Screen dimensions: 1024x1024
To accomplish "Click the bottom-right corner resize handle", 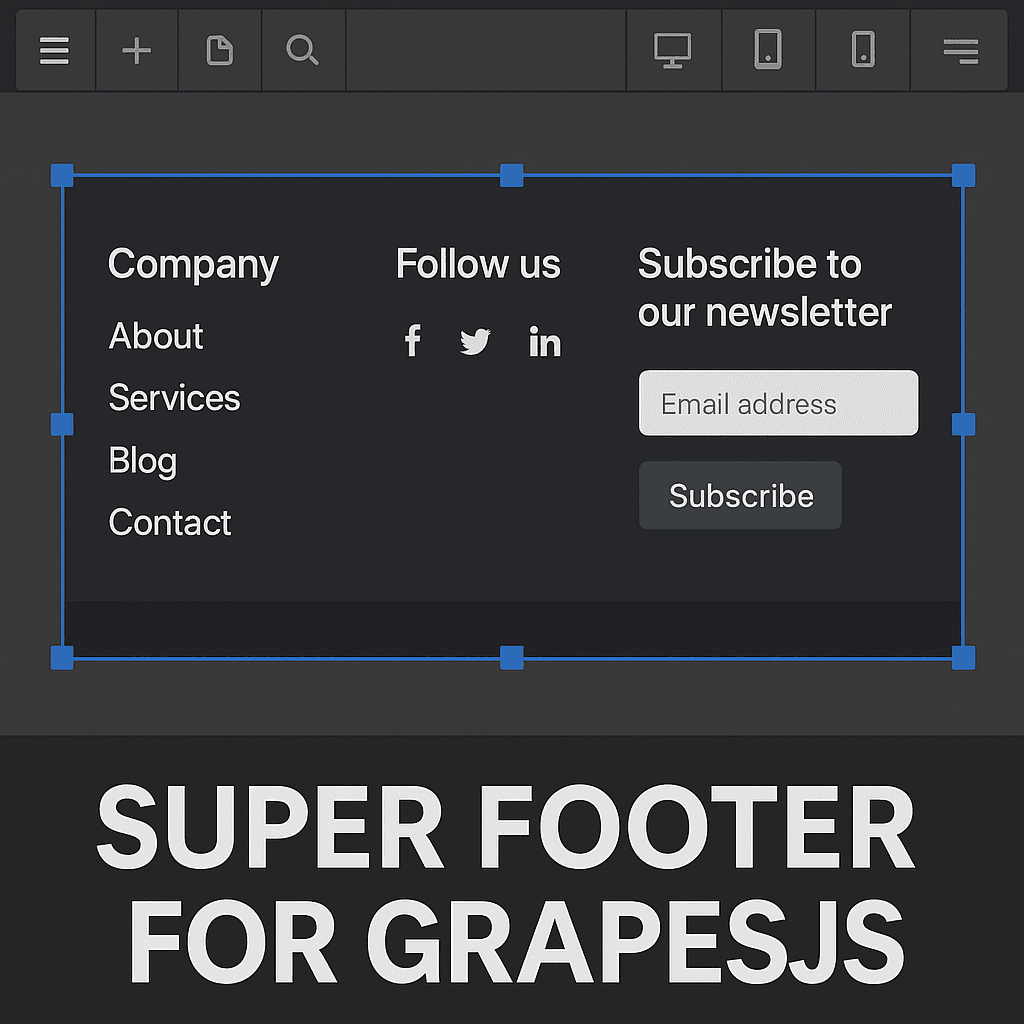I will point(963,658).
